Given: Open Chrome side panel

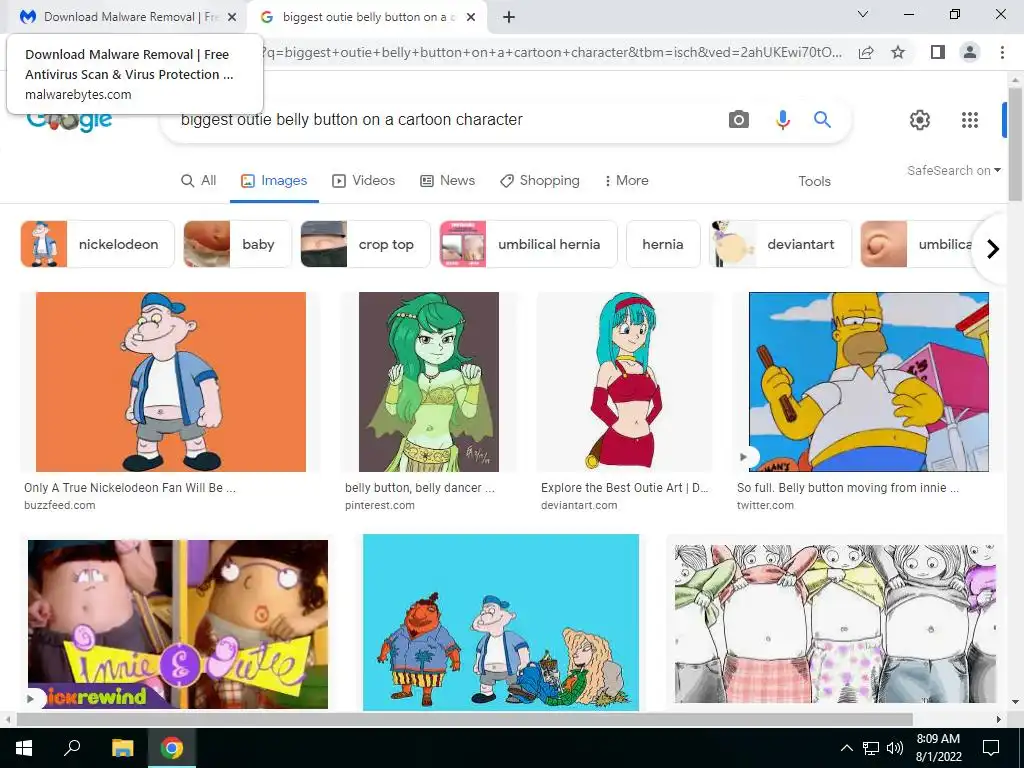Looking at the screenshot, I should pos(938,52).
